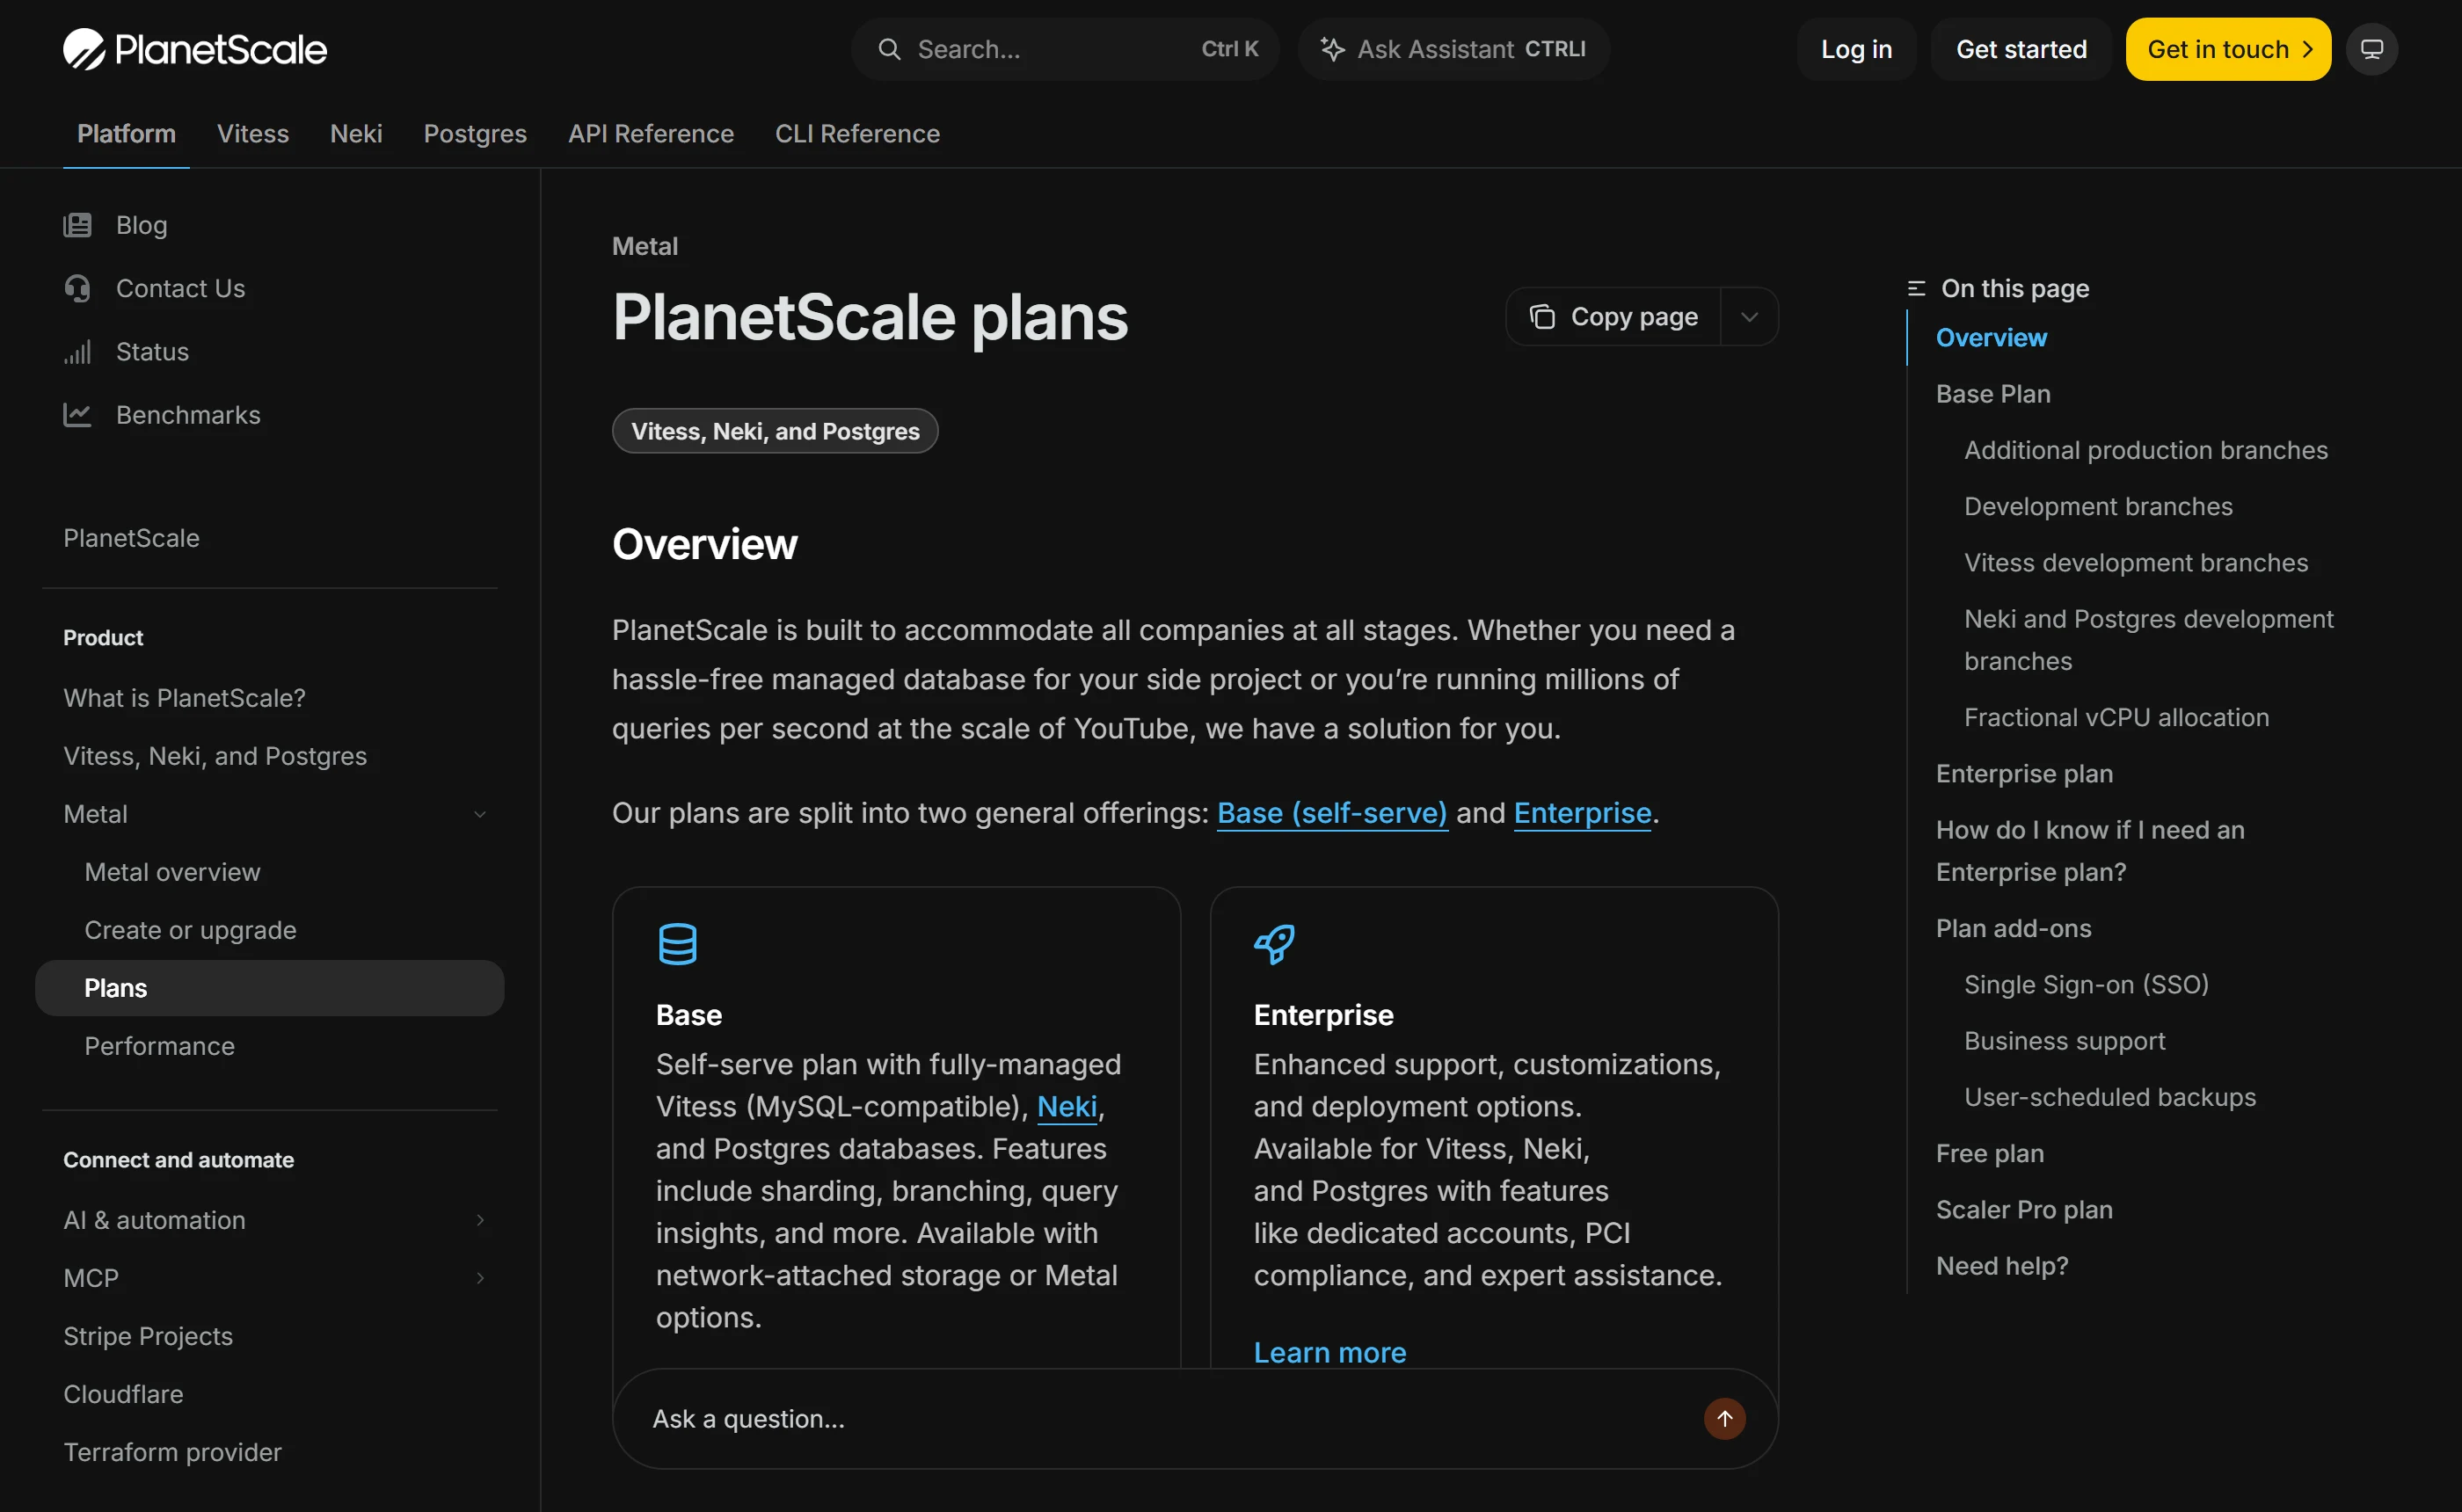
Task: Click the search magnifier icon
Action: point(889,49)
